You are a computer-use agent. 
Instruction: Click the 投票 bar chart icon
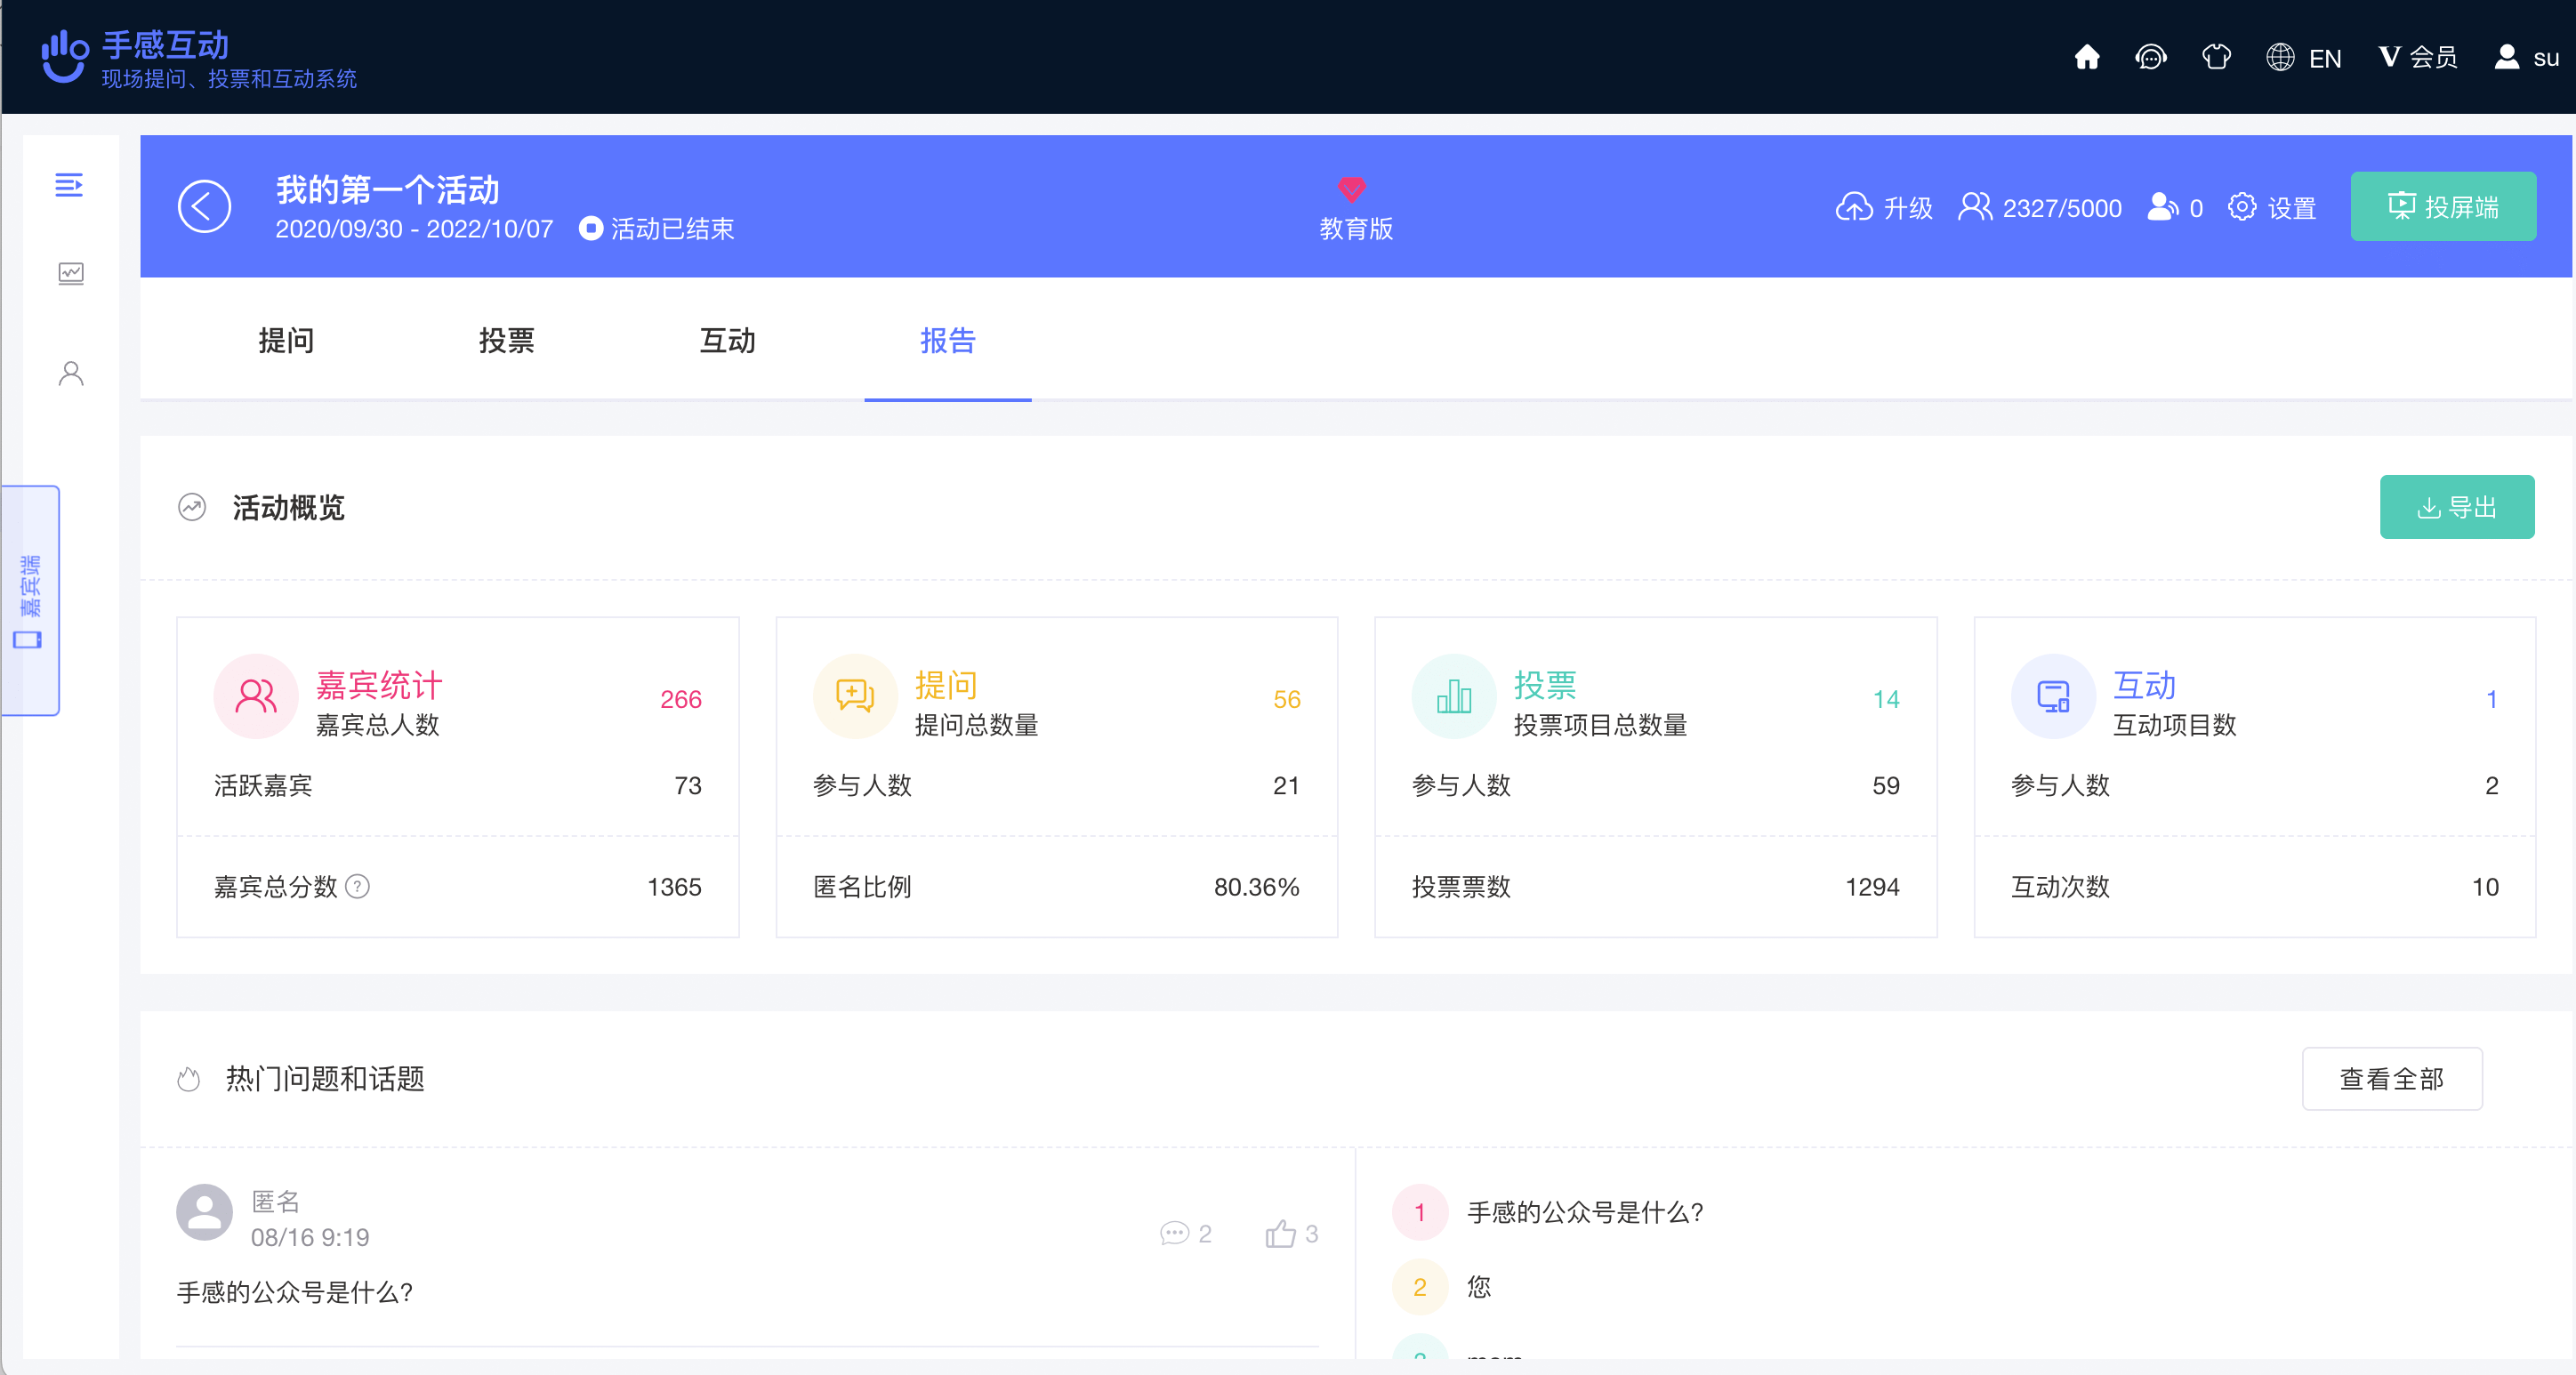click(1454, 696)
